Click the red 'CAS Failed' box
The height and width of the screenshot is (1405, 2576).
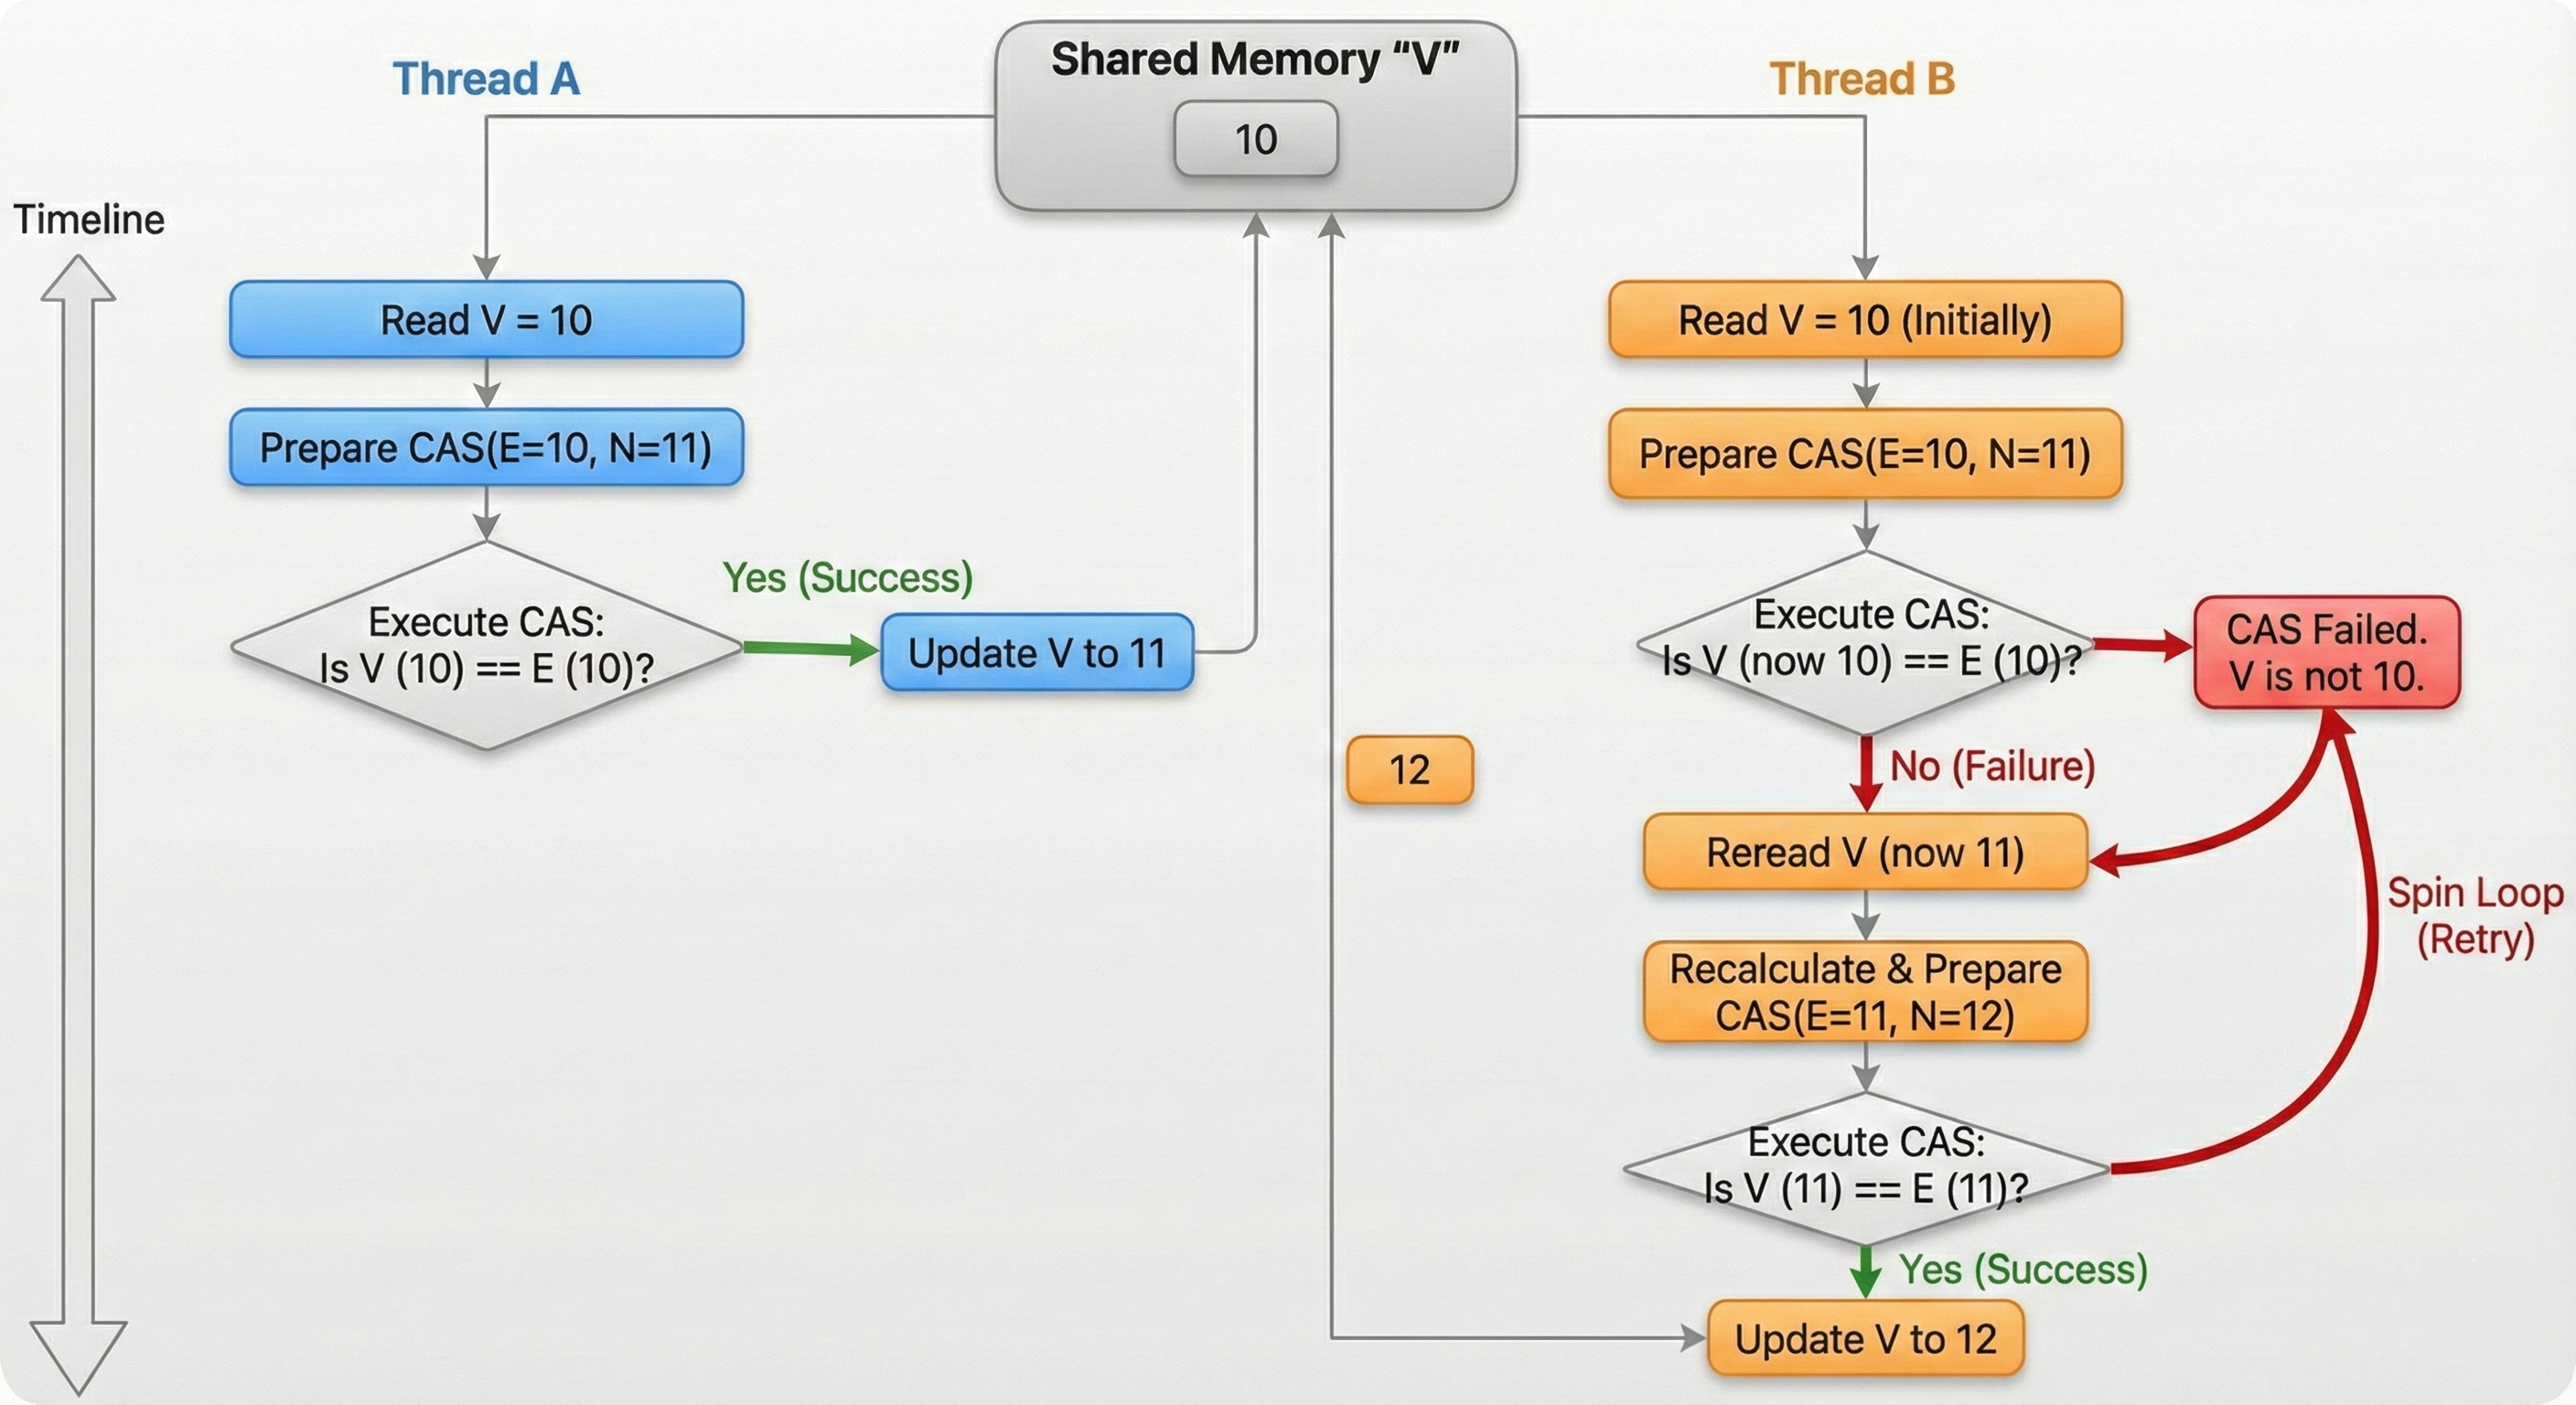point(2326,653)
